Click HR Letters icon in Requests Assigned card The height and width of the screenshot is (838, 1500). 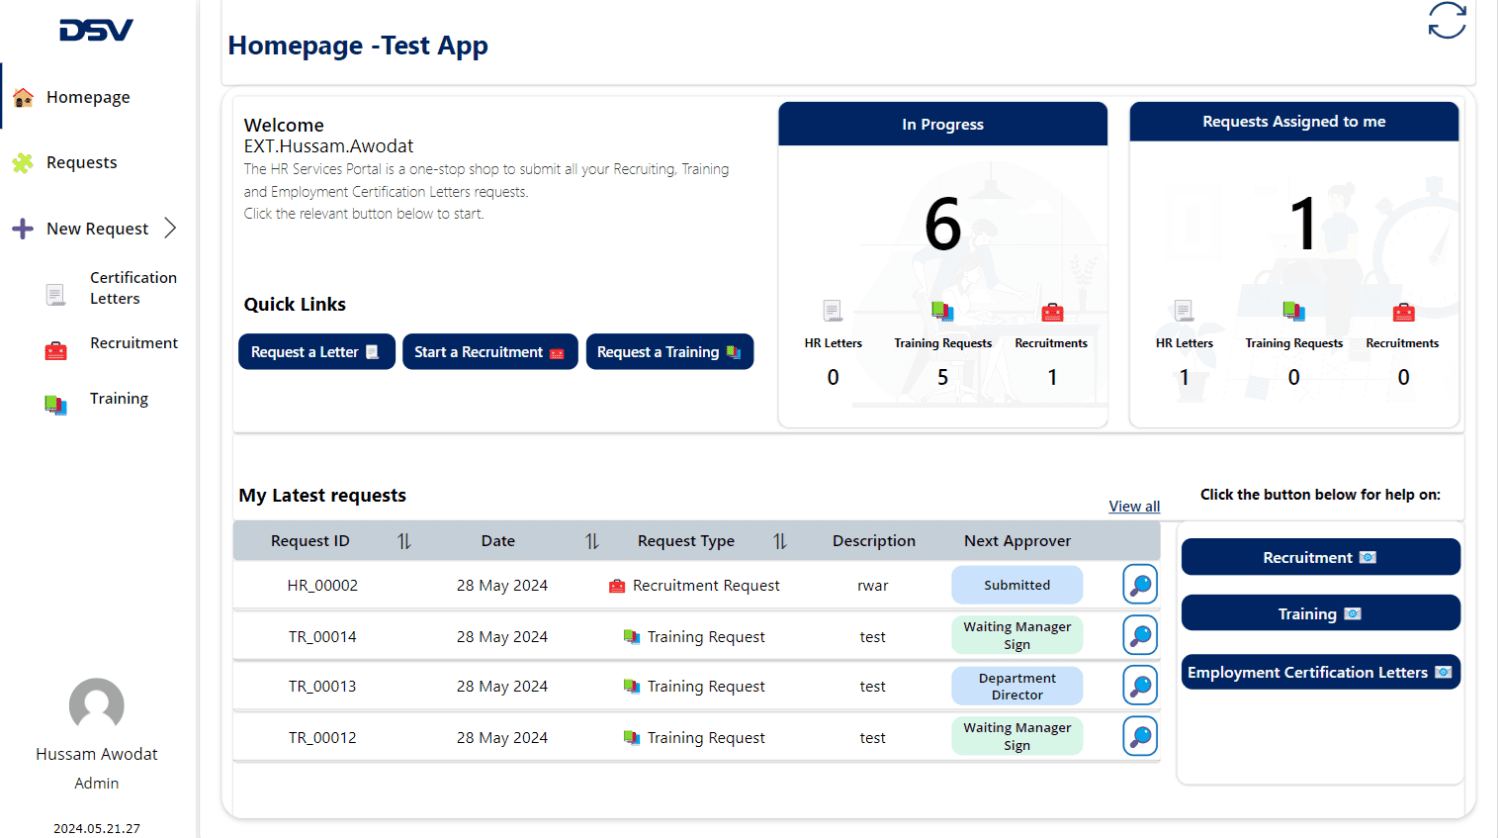[x=1184, y=311]
